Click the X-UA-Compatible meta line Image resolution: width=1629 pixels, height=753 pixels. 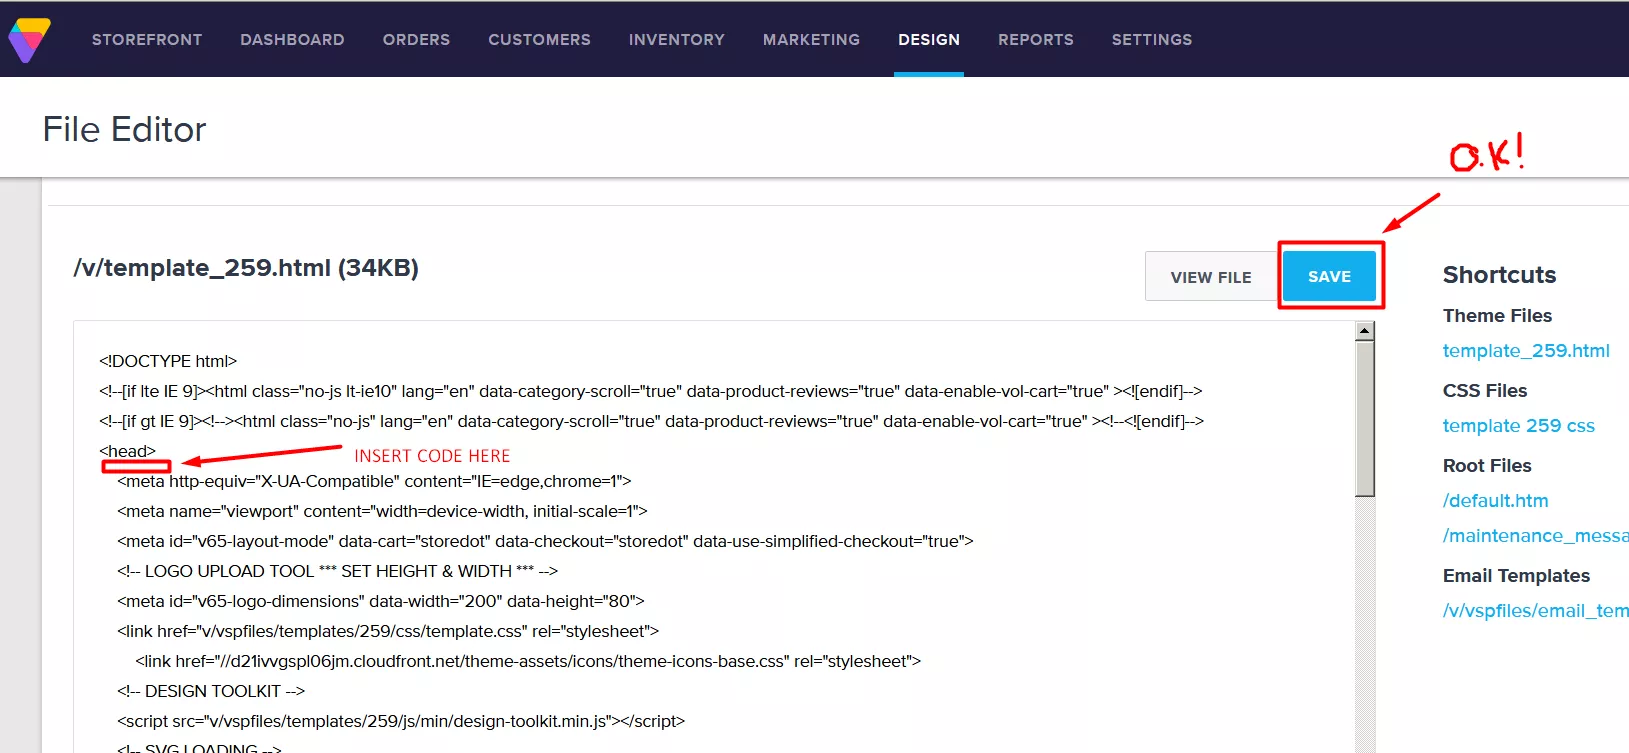point(374,481)
